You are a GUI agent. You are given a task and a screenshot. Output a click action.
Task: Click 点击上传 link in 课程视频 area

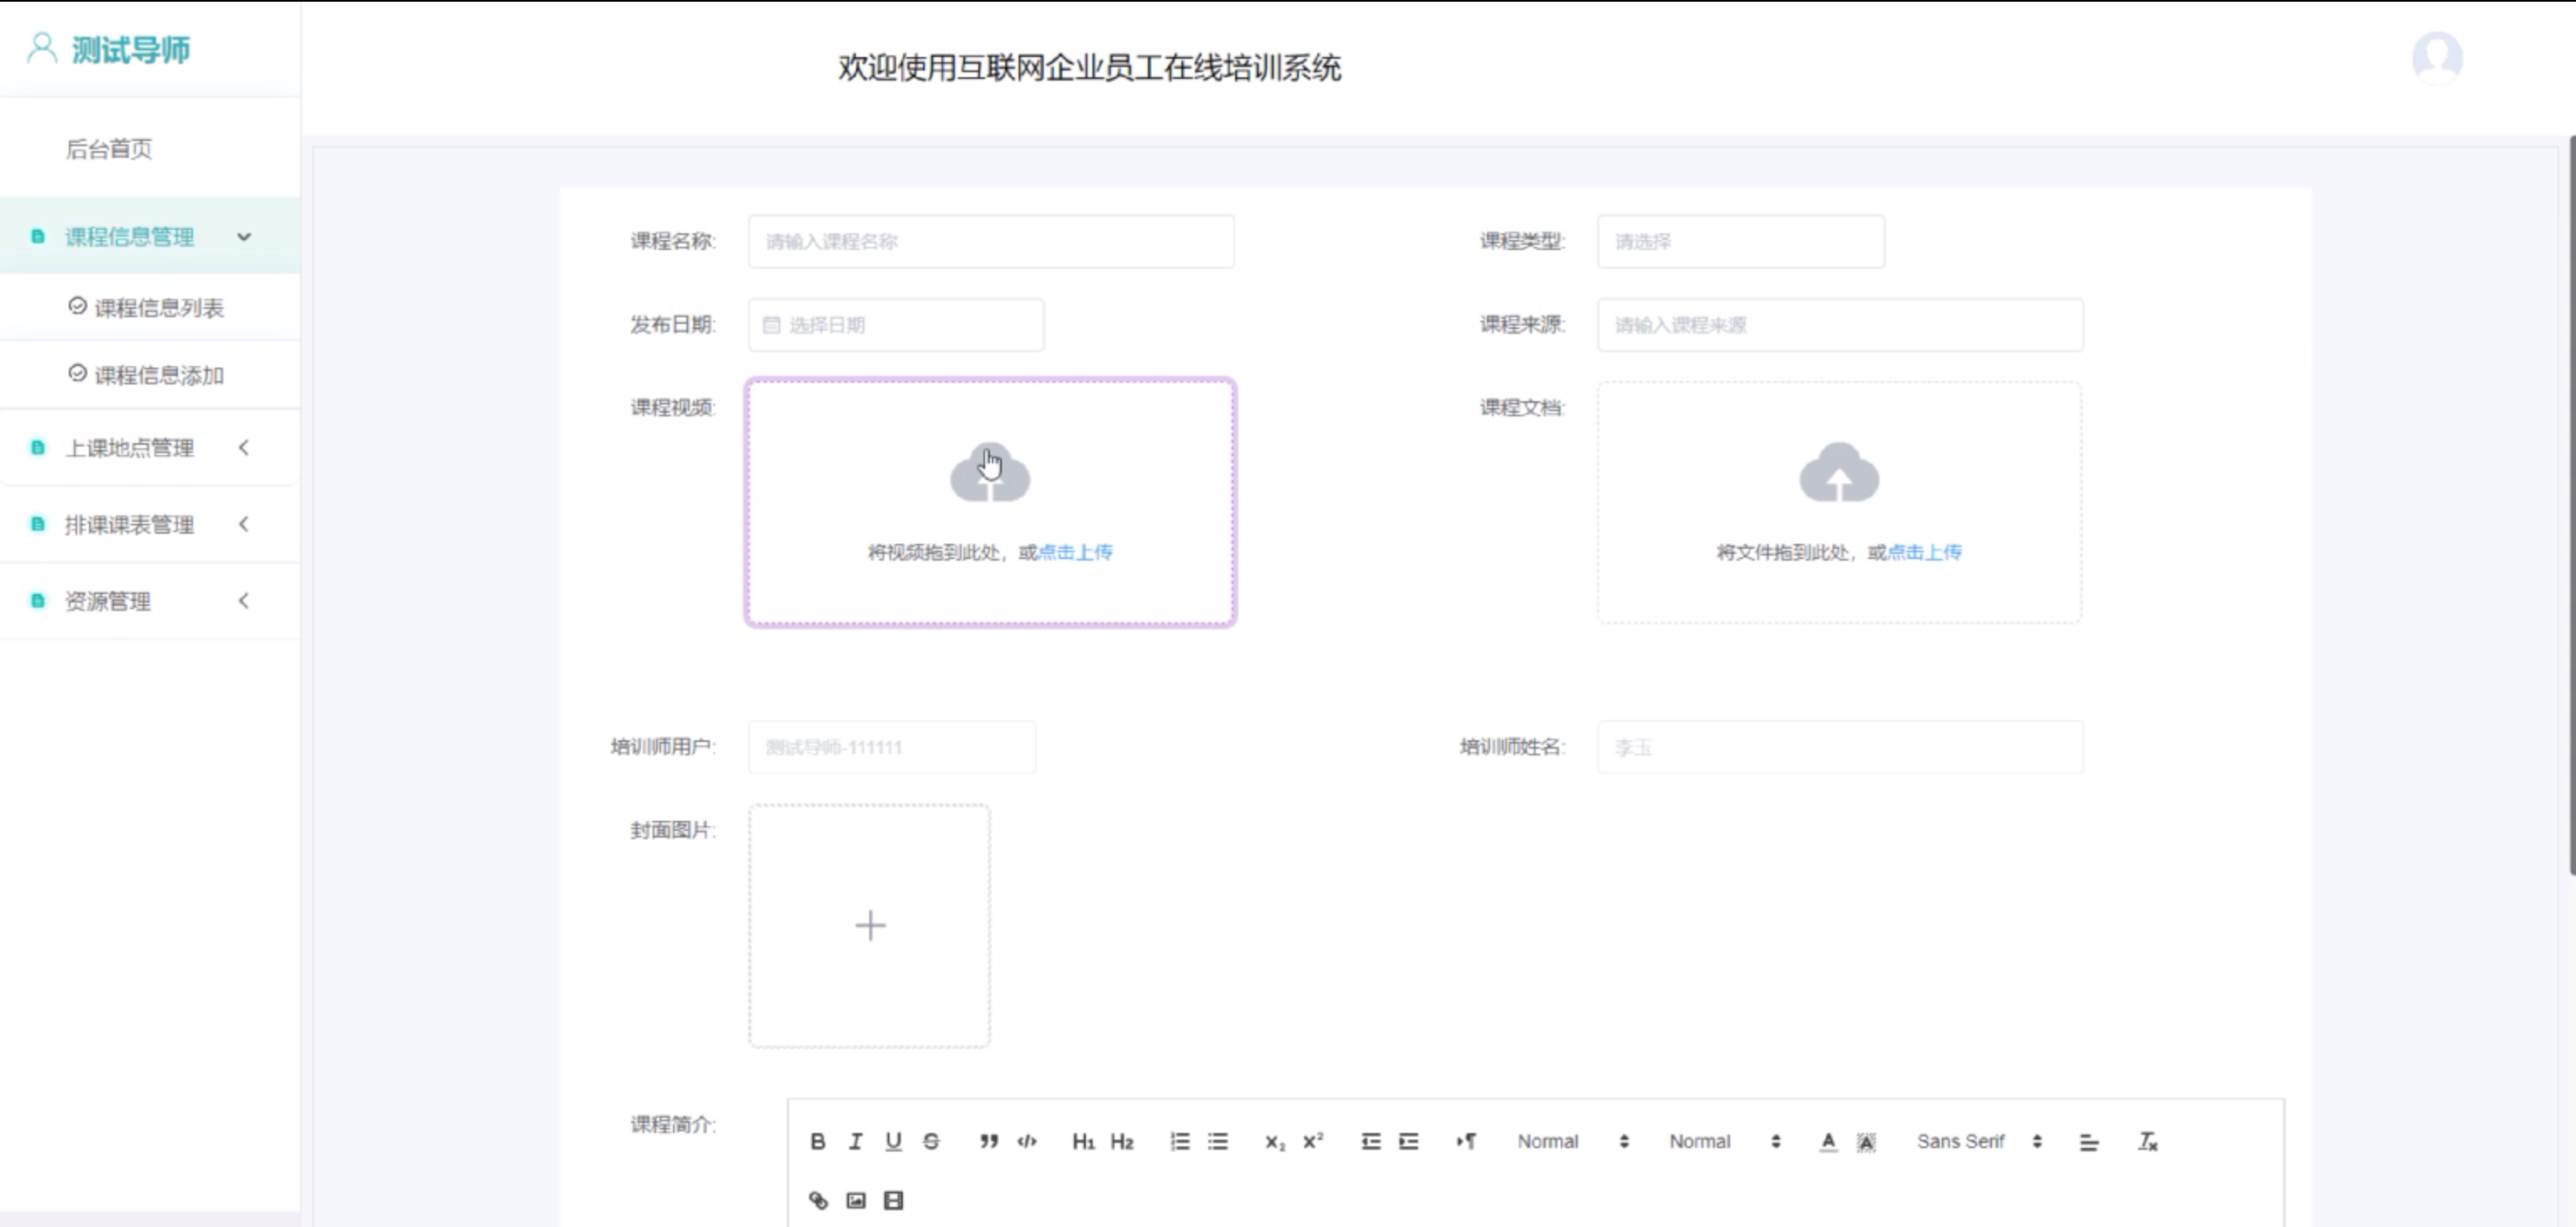[1075, 552]
